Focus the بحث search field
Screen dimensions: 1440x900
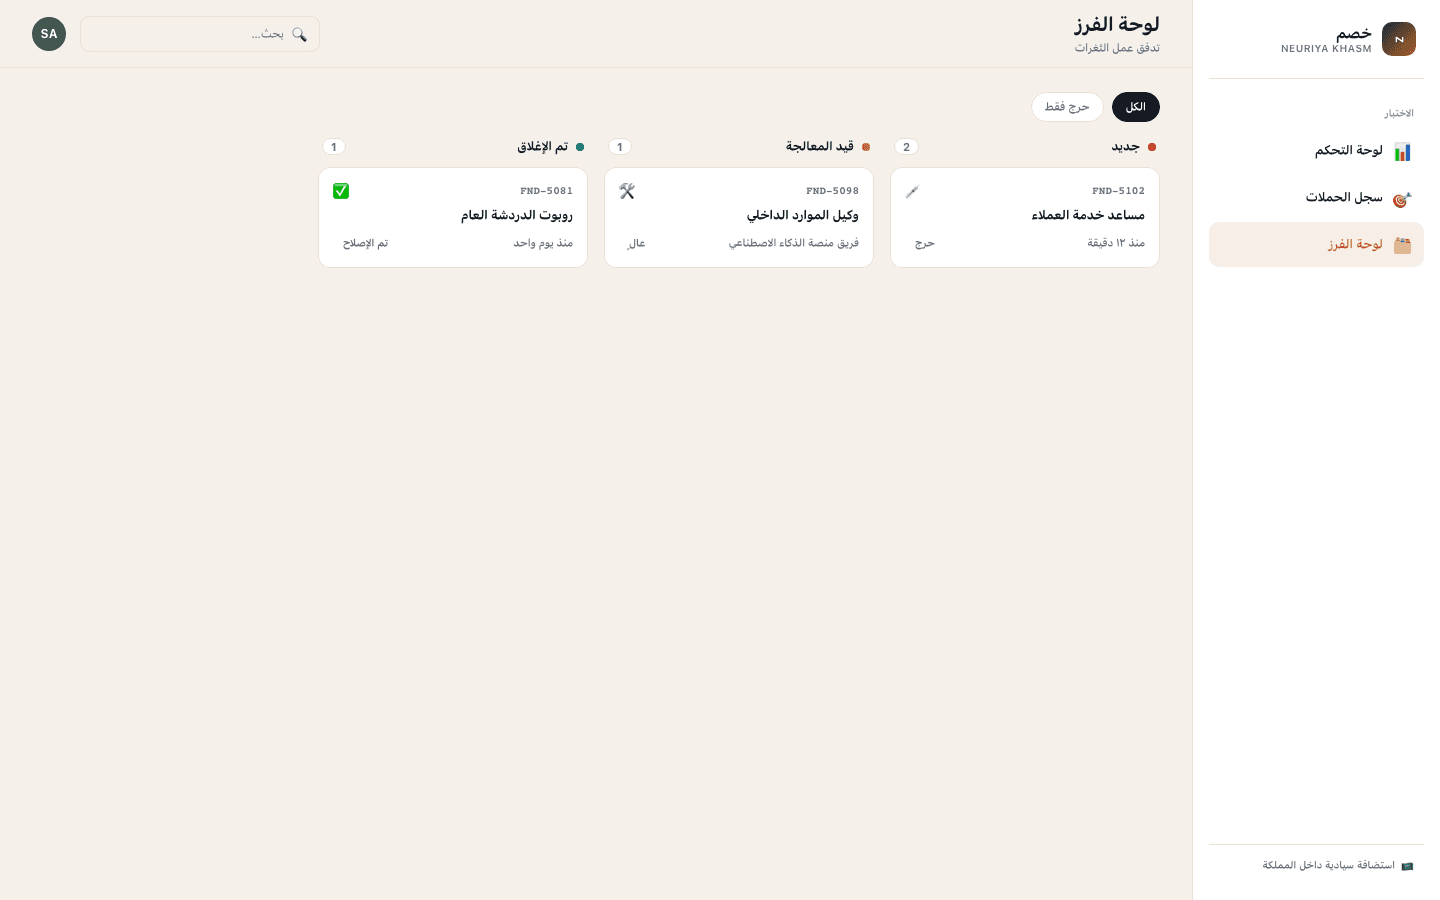200,34
